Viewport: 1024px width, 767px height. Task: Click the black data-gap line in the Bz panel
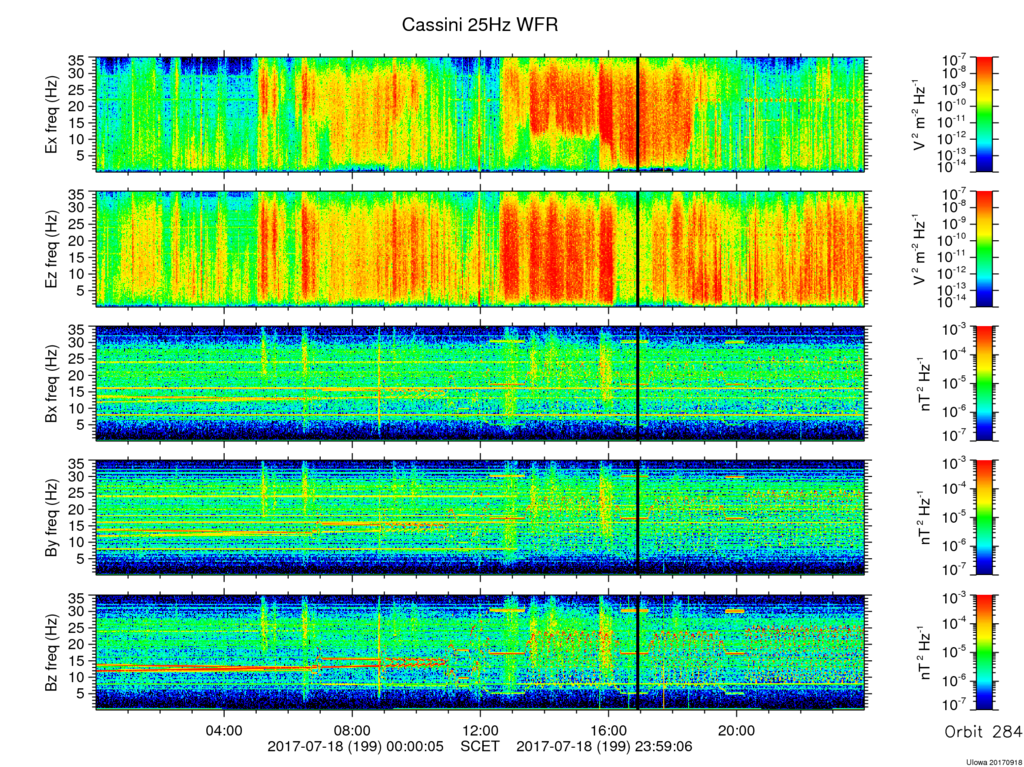[x=638, y=652]
